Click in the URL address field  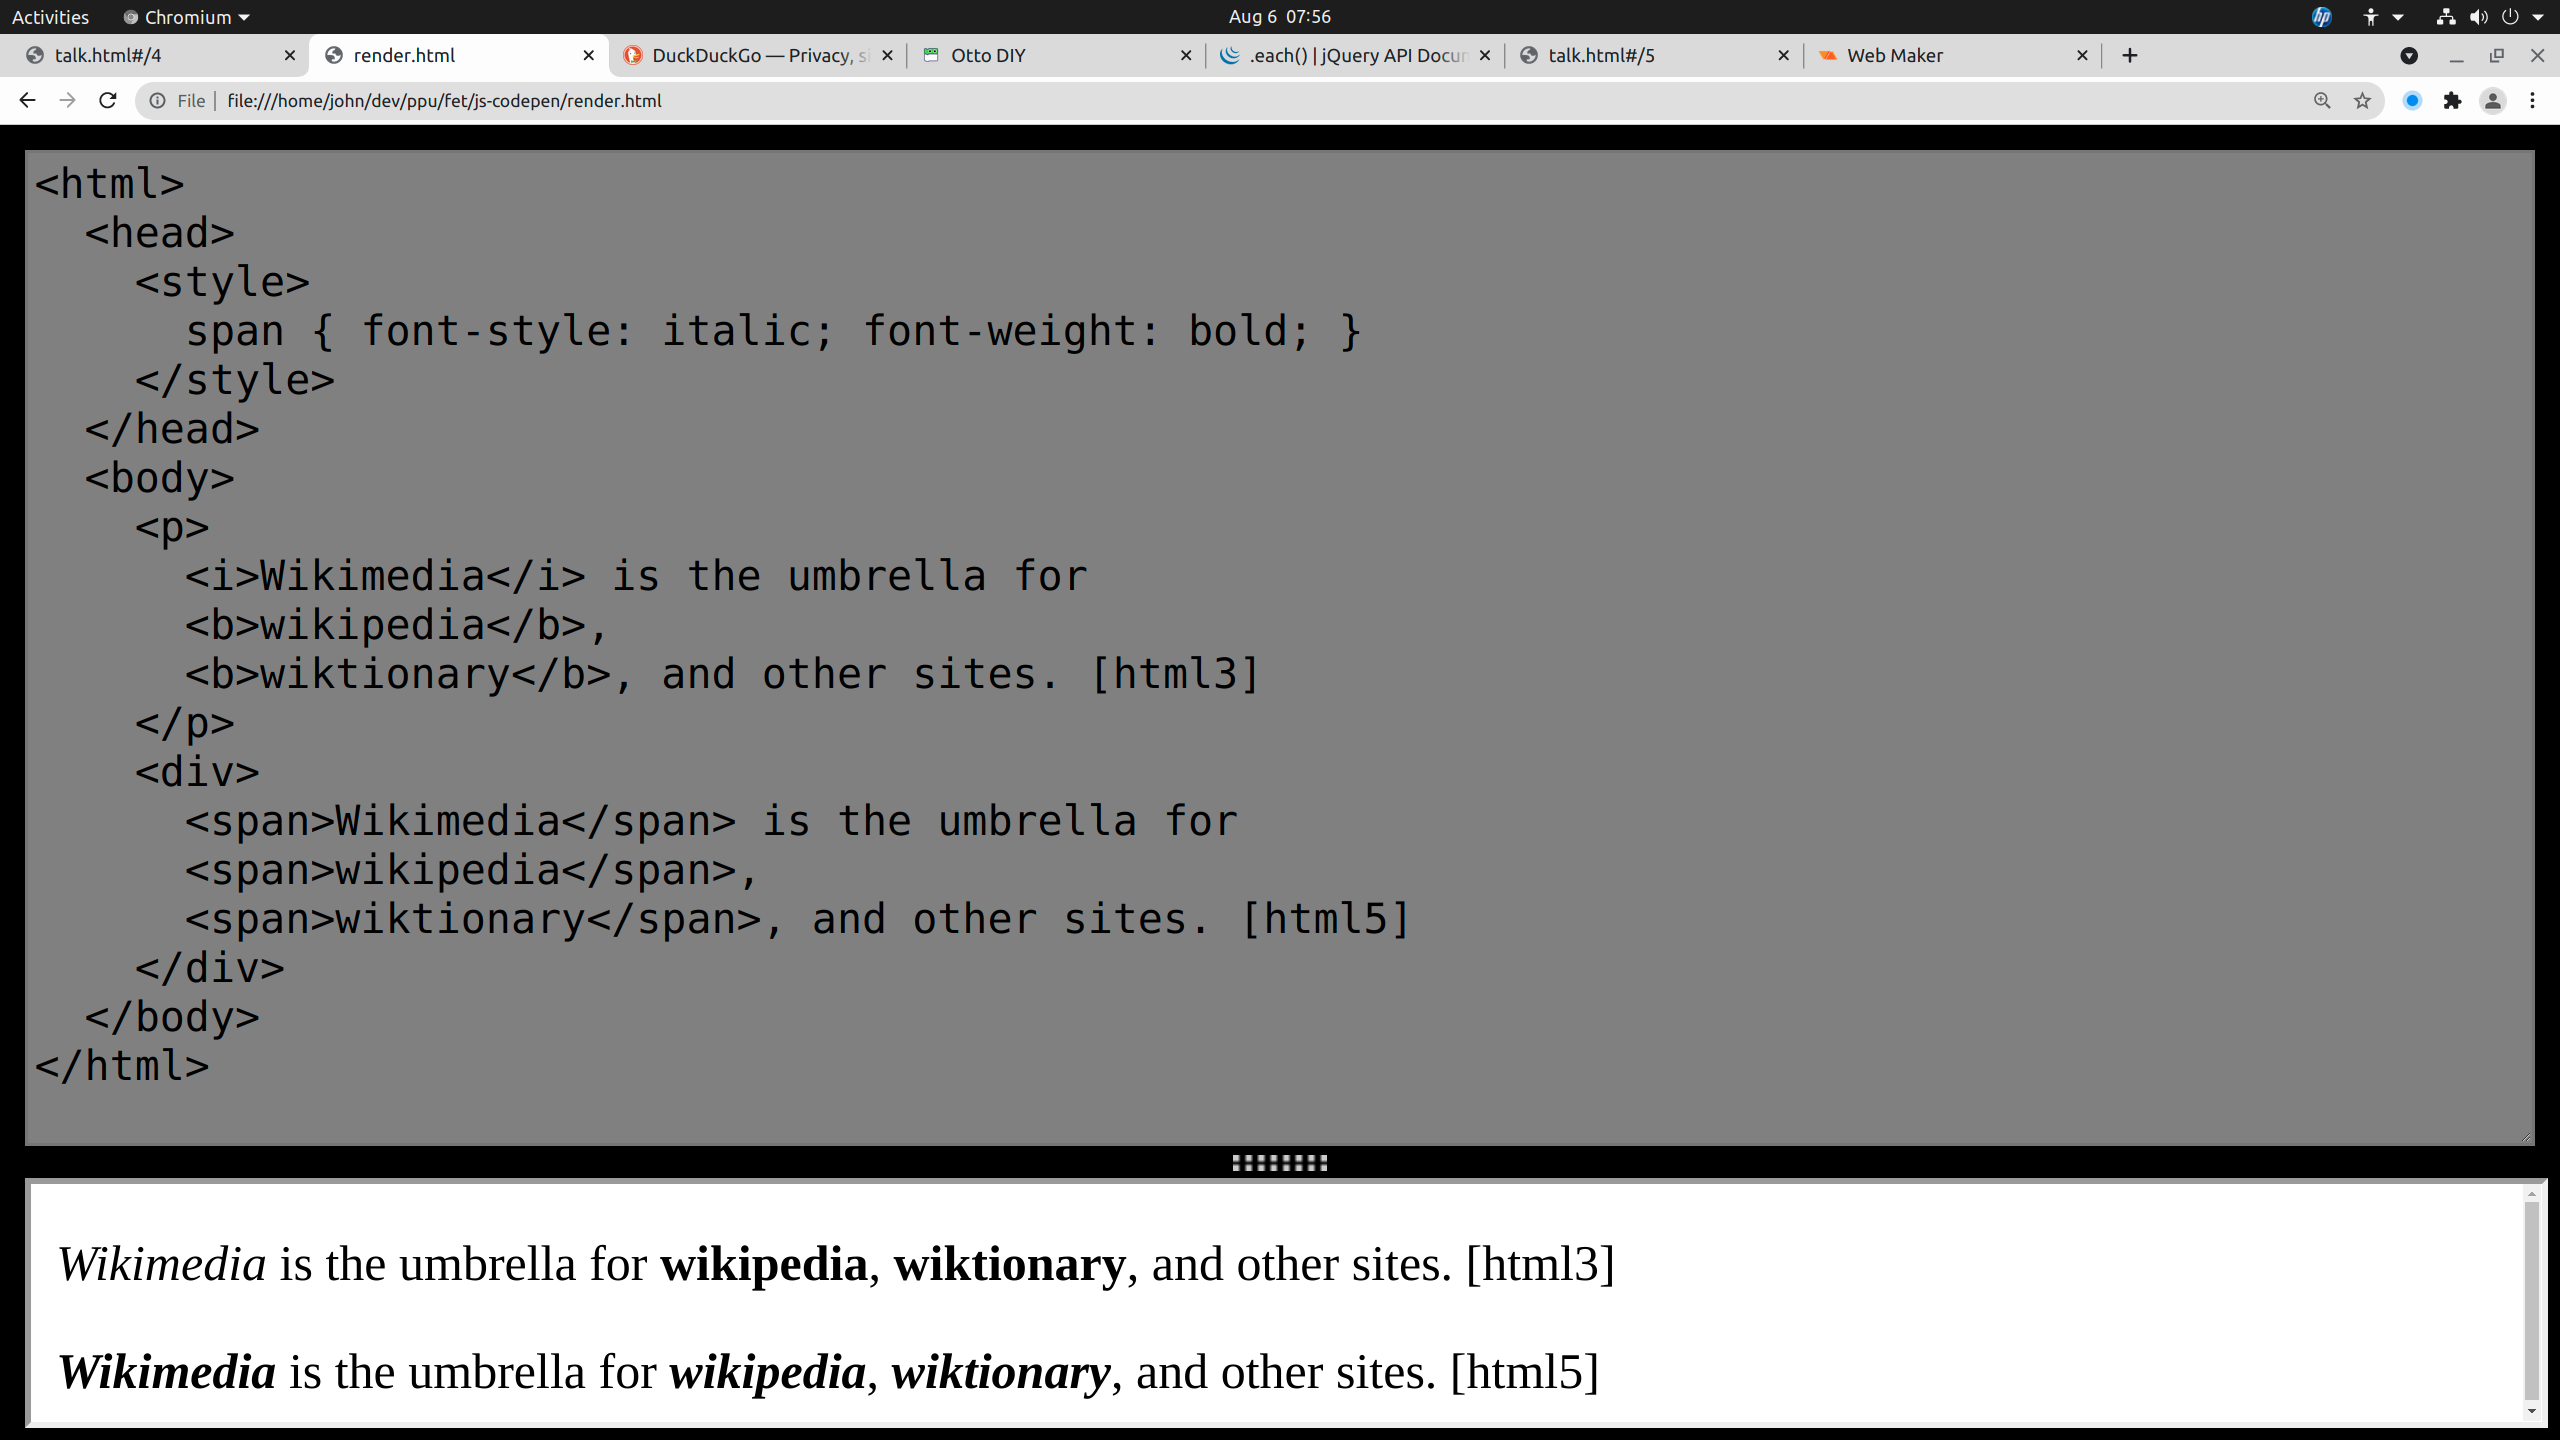(1200, 100)
